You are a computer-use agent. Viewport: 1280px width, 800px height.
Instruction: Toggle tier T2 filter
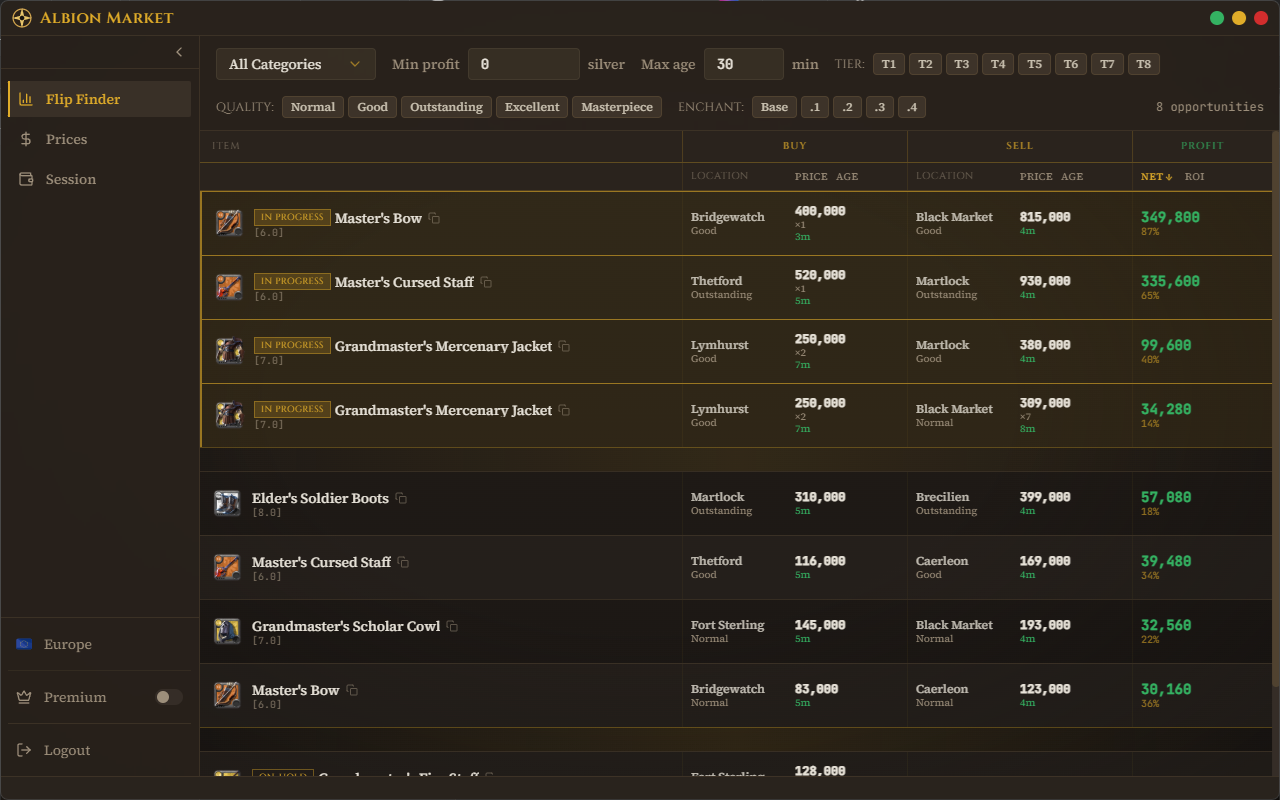pyautogui.click(x=925, y=64)
